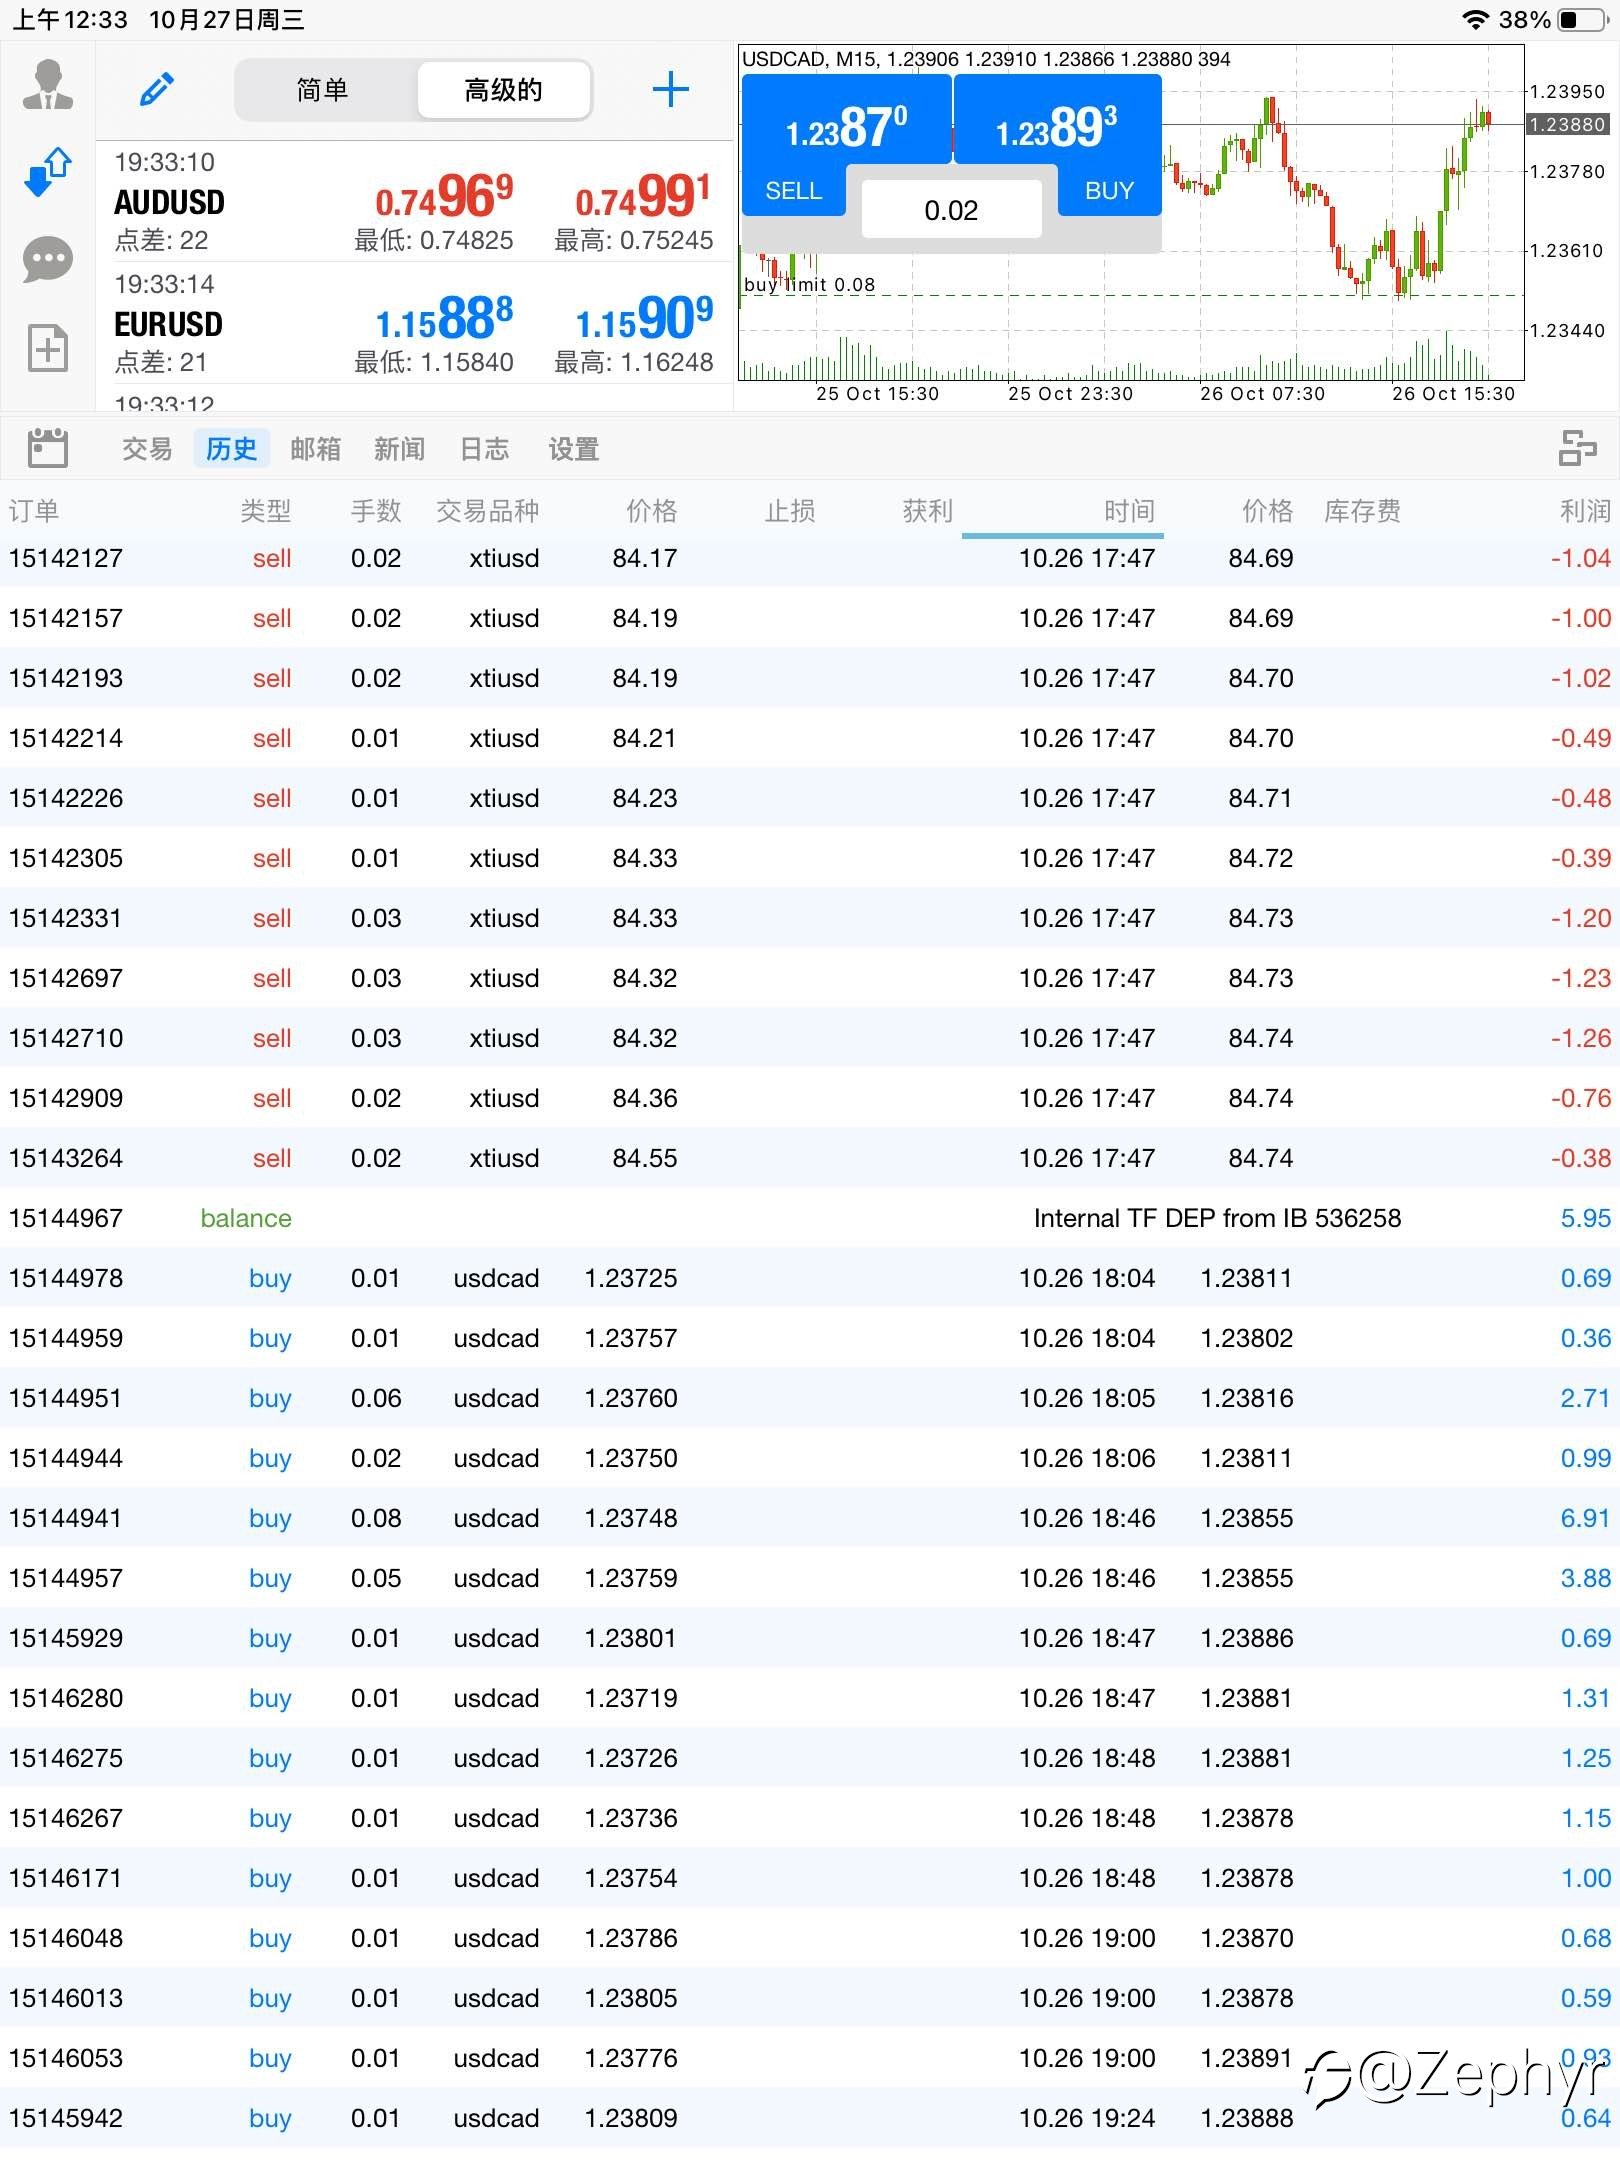Select the balance entry 15144967
This screenshot has height=2160, width=1620.
pos(810,1218)
